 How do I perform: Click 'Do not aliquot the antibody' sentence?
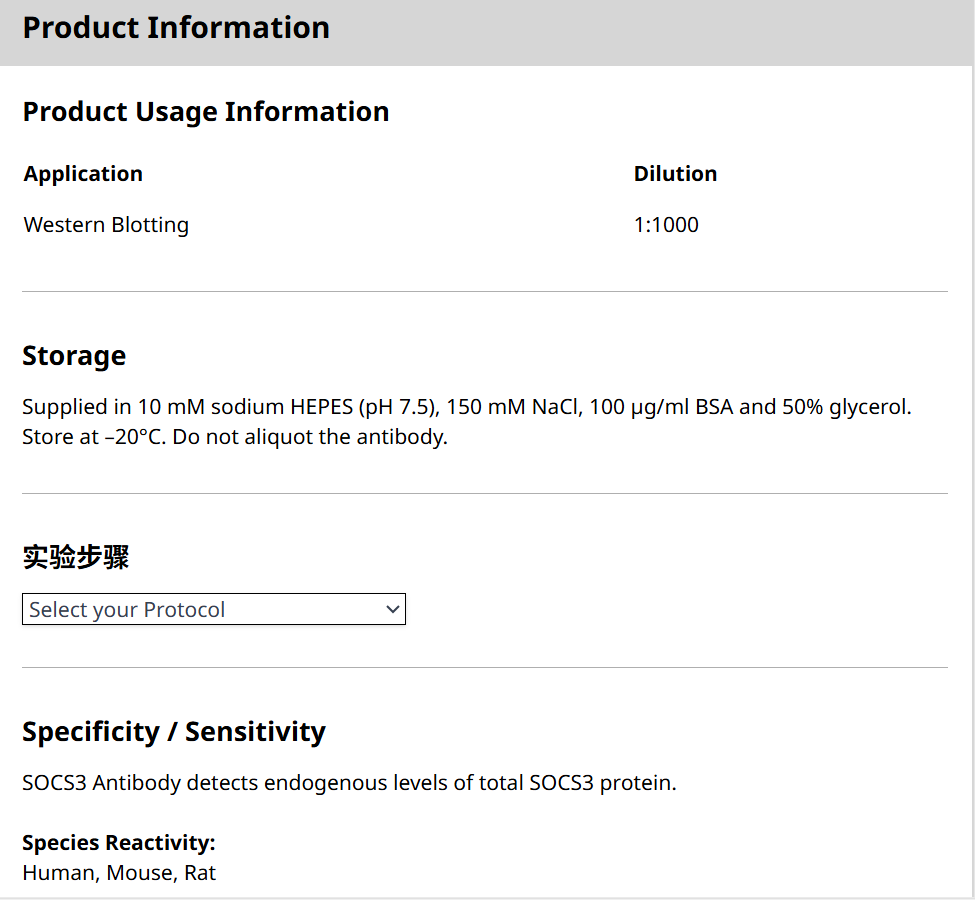pyautogui.click(x=310, y=438)
